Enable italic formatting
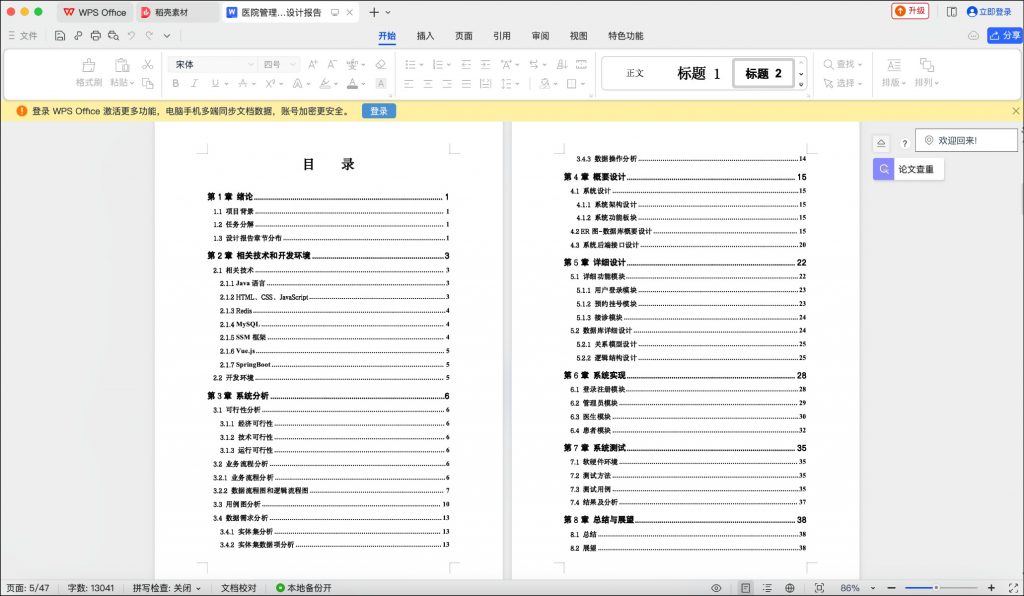The width and height of the screenshot is (1024, 596). point(195,83)
